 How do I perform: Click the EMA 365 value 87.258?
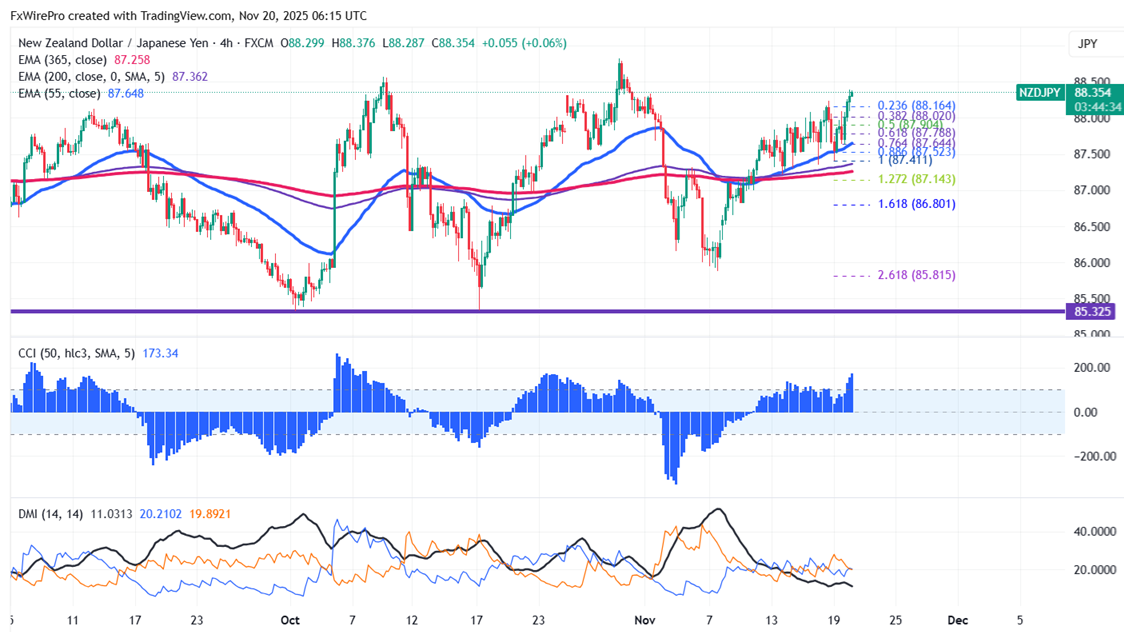(x=133, y=60)
